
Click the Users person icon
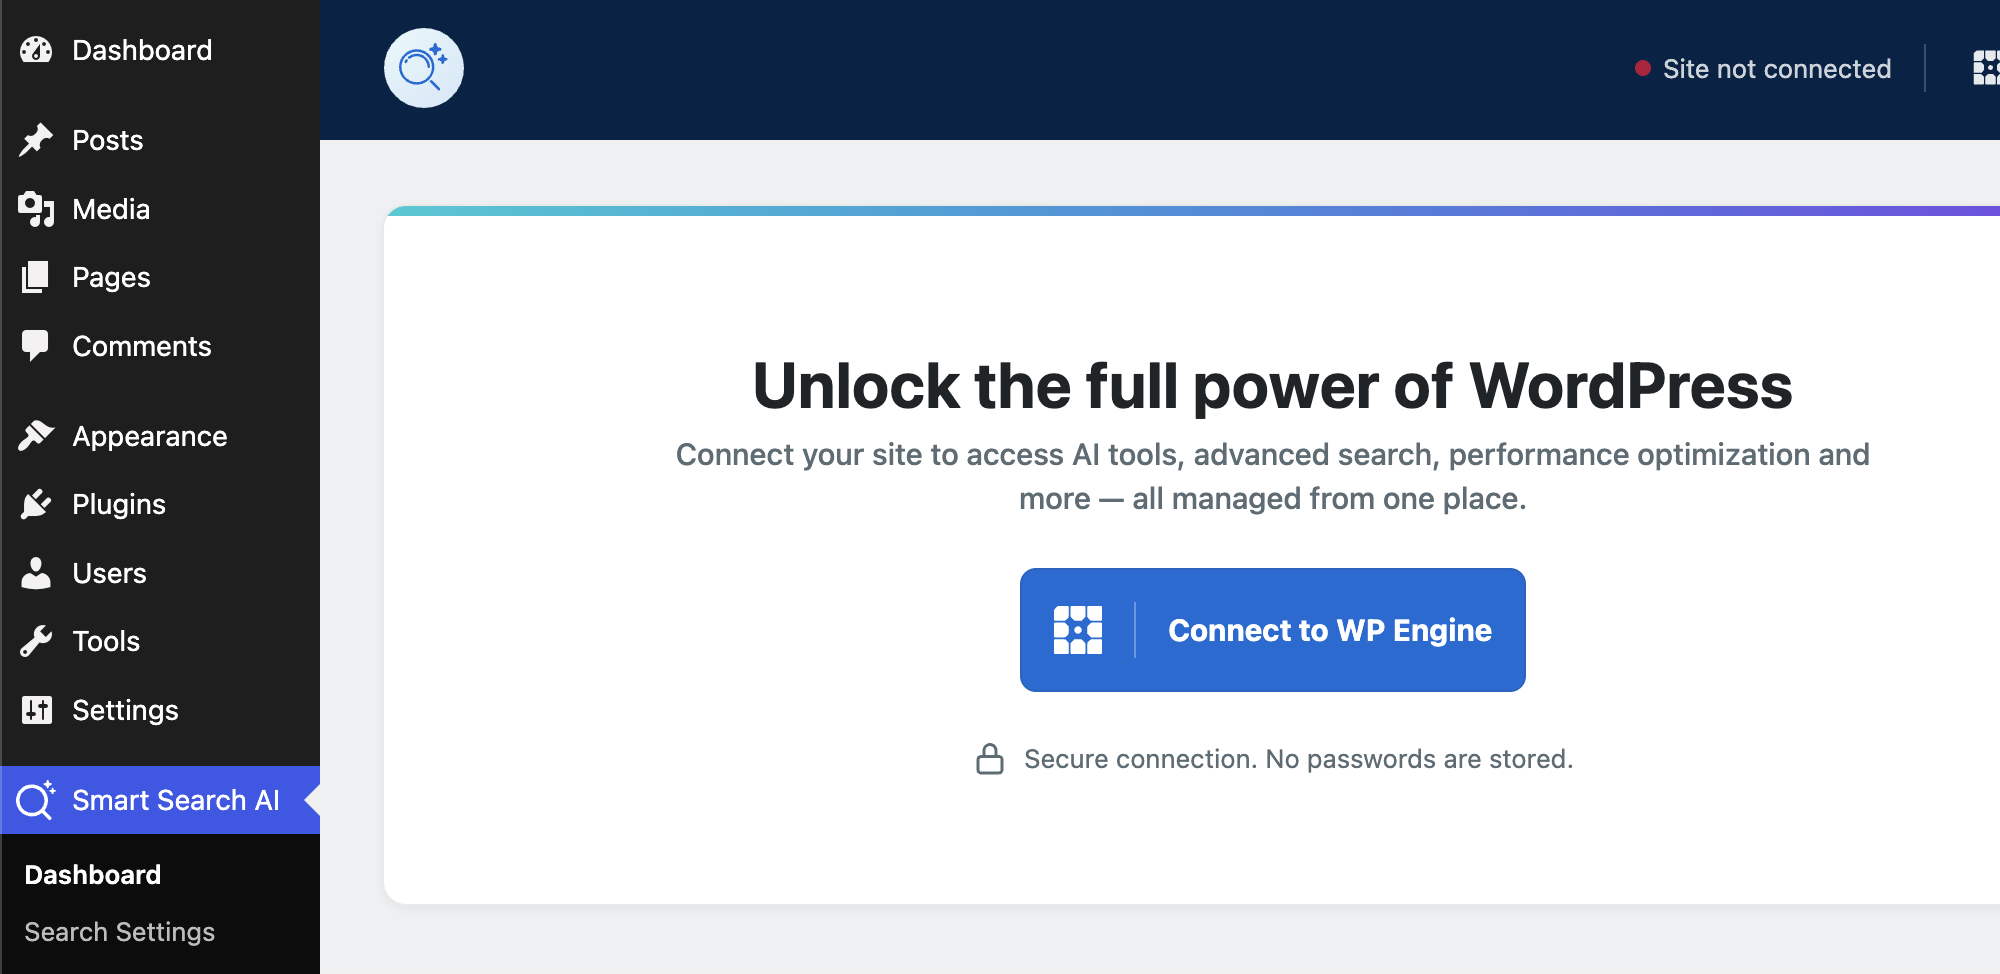(36, 573)
